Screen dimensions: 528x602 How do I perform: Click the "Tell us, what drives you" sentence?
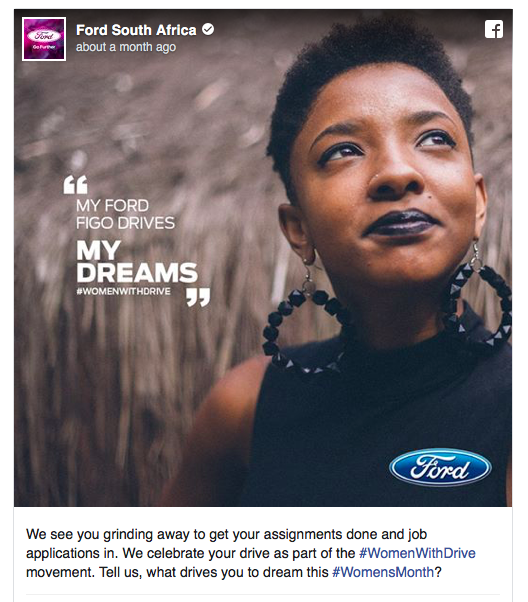point(270,572)
